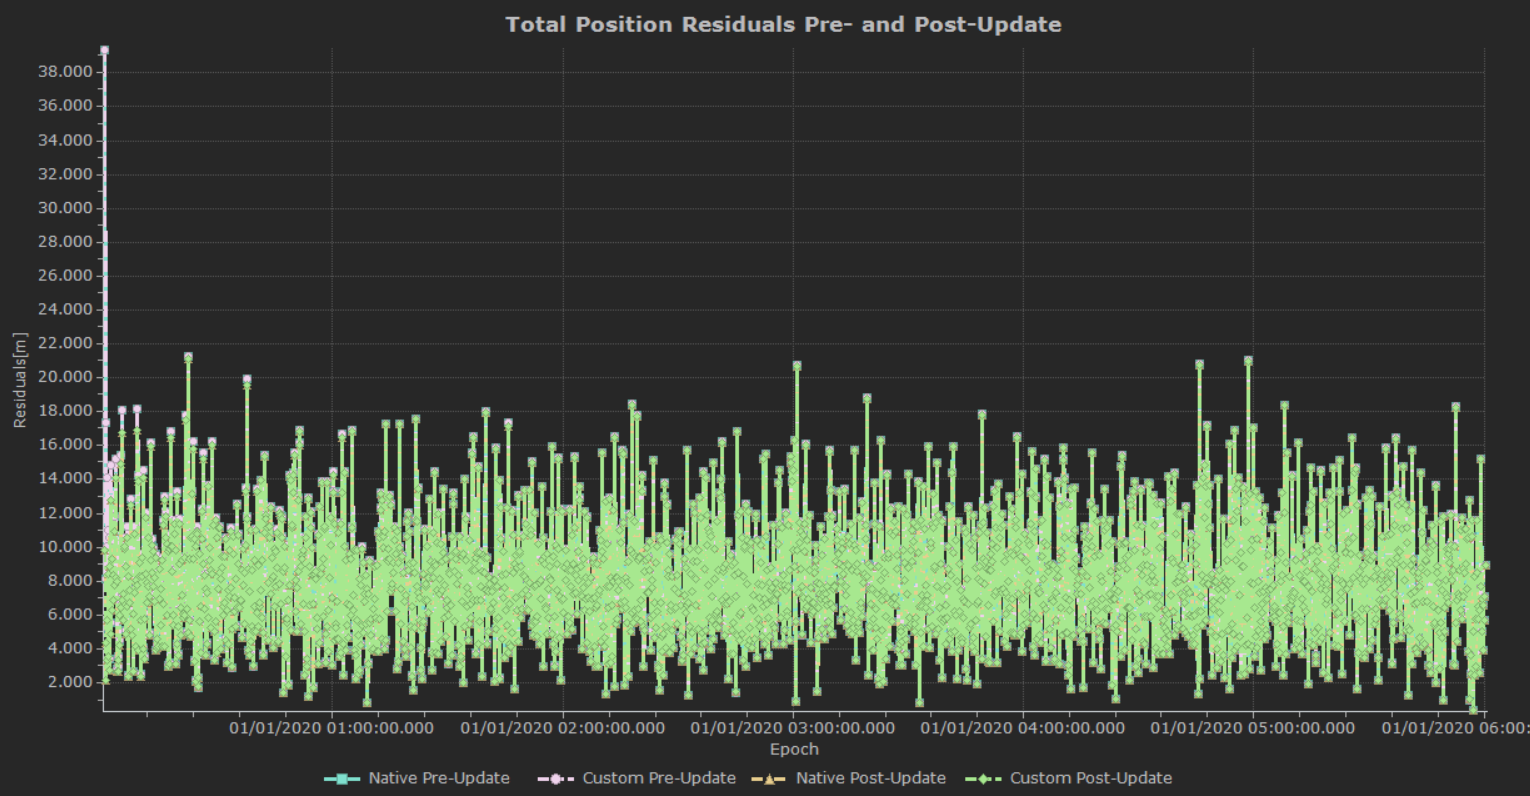Click the 01/01/2020 01:00:00.000 epoch label
Image resolution: width=1530 pixels, height=796 pixels.
pos(332,728)
